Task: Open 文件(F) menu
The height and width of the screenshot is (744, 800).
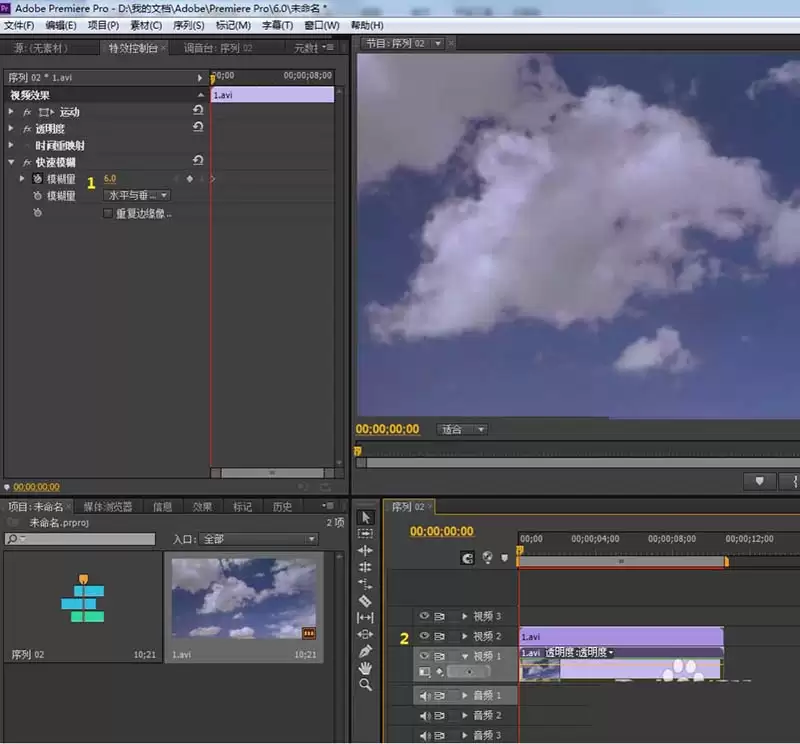Action: pyautogui.click(x=19, y=26)
